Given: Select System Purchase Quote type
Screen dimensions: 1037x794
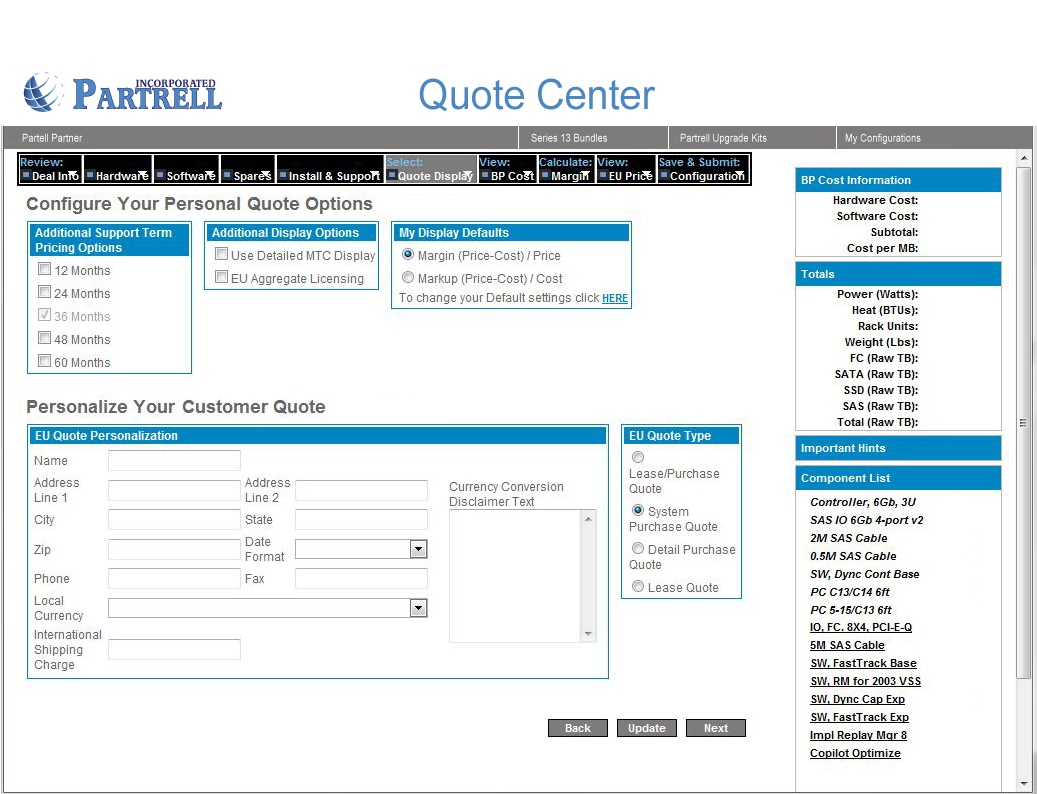Looking at the screenshot, I should [x=638, y=510].
